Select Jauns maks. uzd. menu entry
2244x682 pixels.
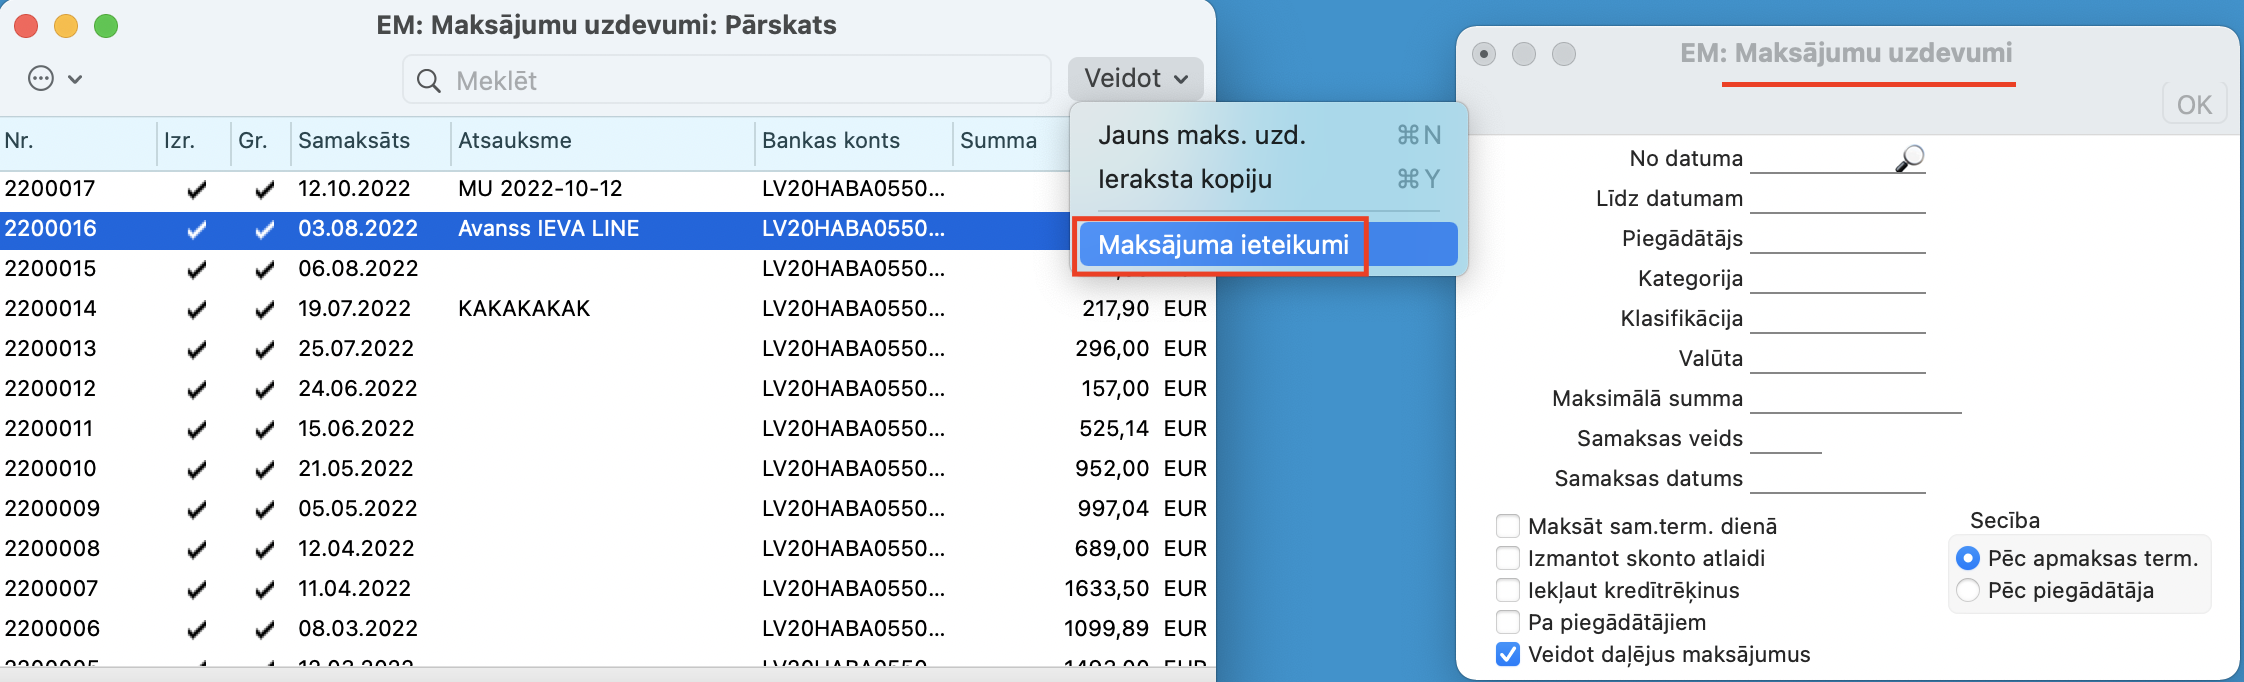coord(1202,135)
